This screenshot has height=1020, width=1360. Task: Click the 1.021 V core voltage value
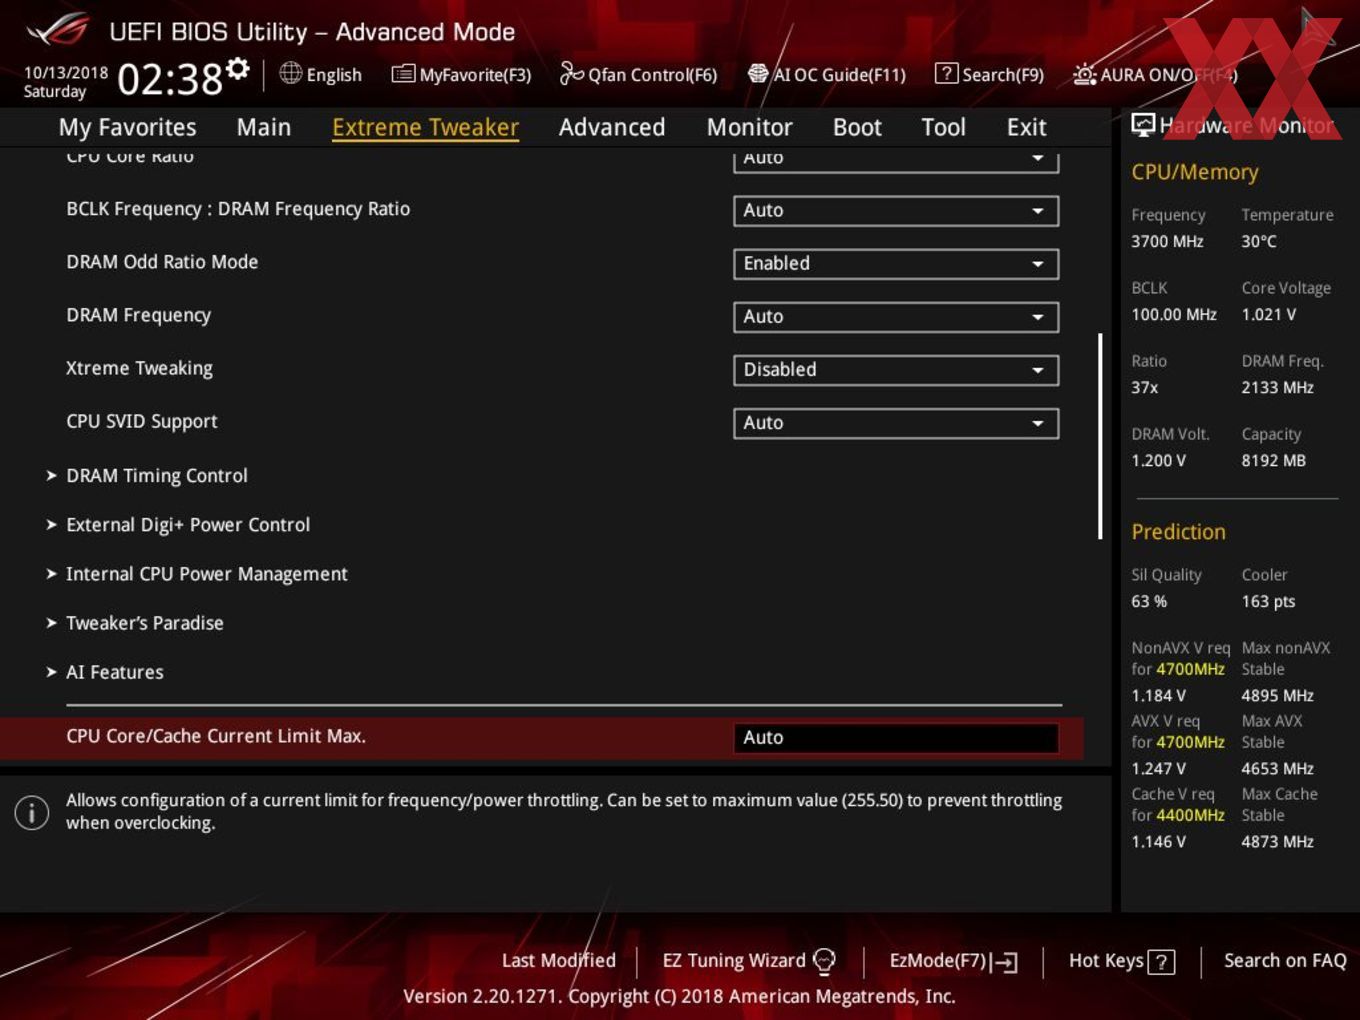coord(1269,314)
